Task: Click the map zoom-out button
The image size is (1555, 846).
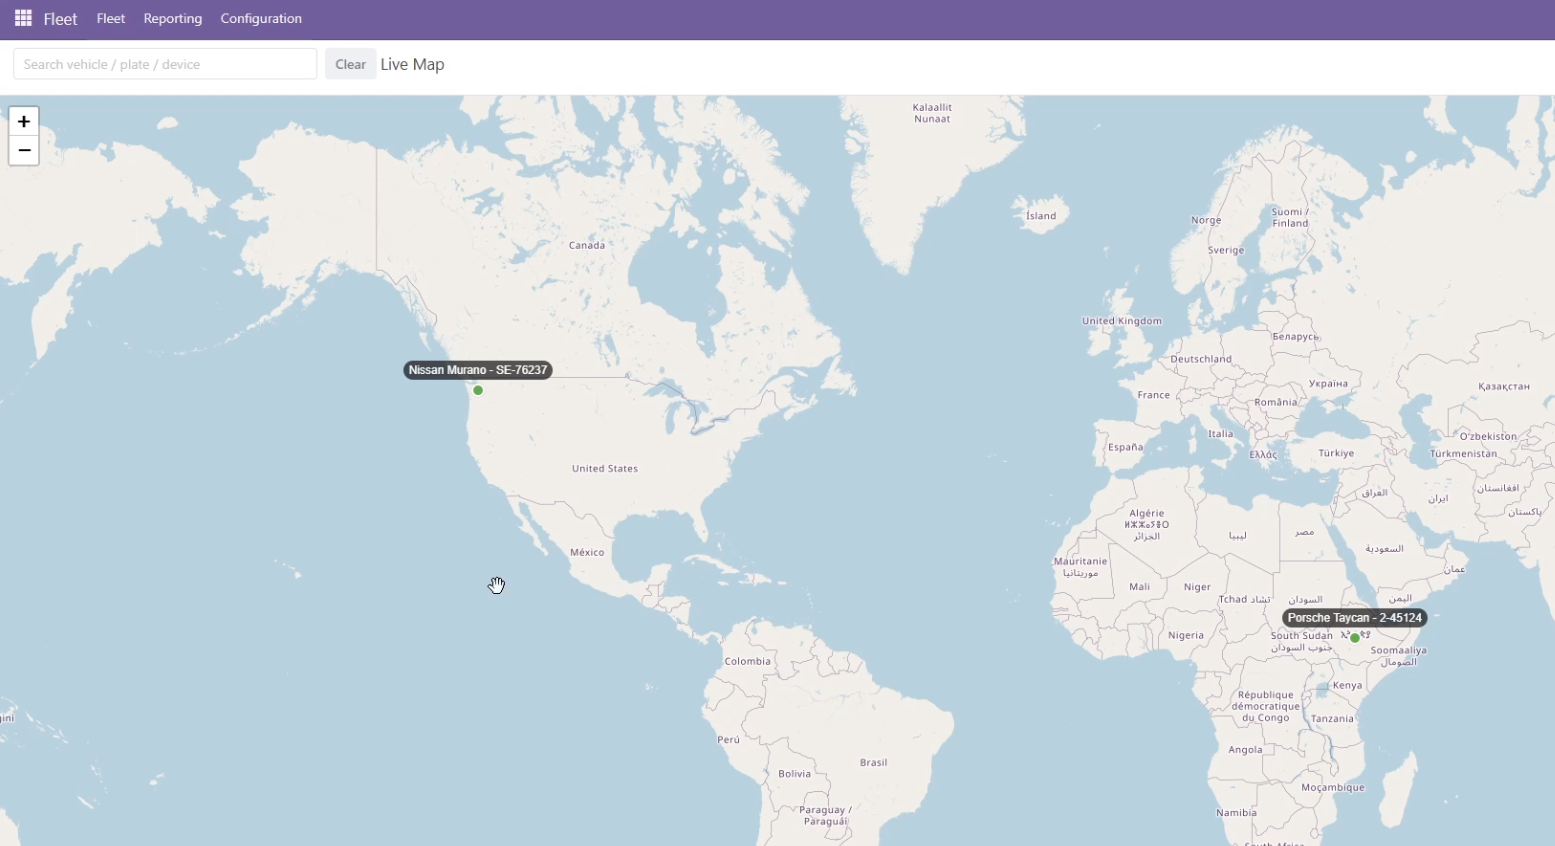Action: [x=23, y=150]
